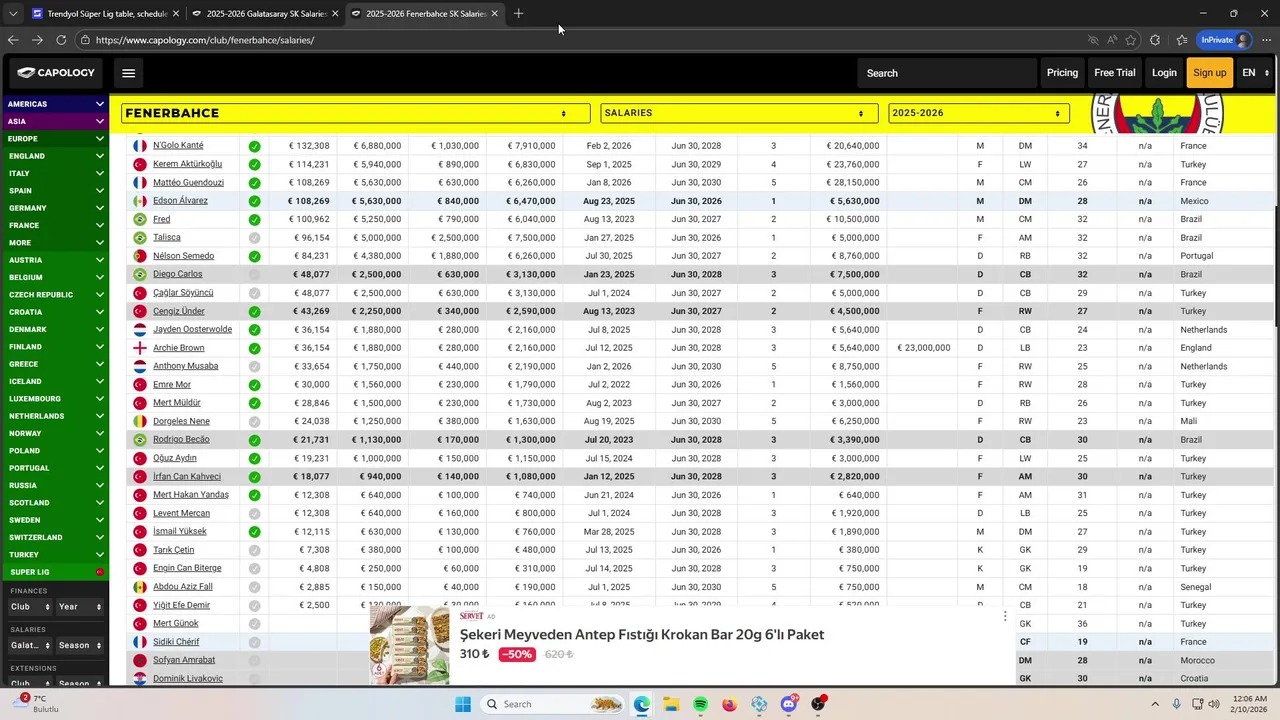Click the France flag next to N'Golo Kanté
Image resolution: width=1280 pixels, height=720 pixels.
point(140,146)
